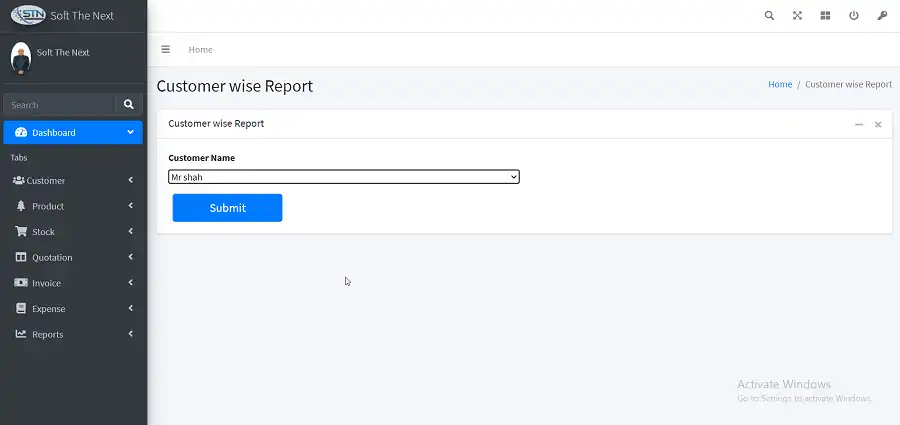This screenshot has height=425, width=900.
Task: Open the Quotation menu item
Action: pyautogui.click(x=73, y=258)
